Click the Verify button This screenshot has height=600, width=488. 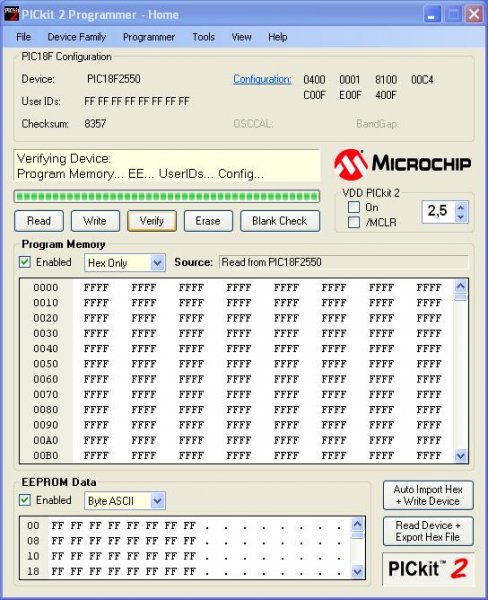pos(152,221)
